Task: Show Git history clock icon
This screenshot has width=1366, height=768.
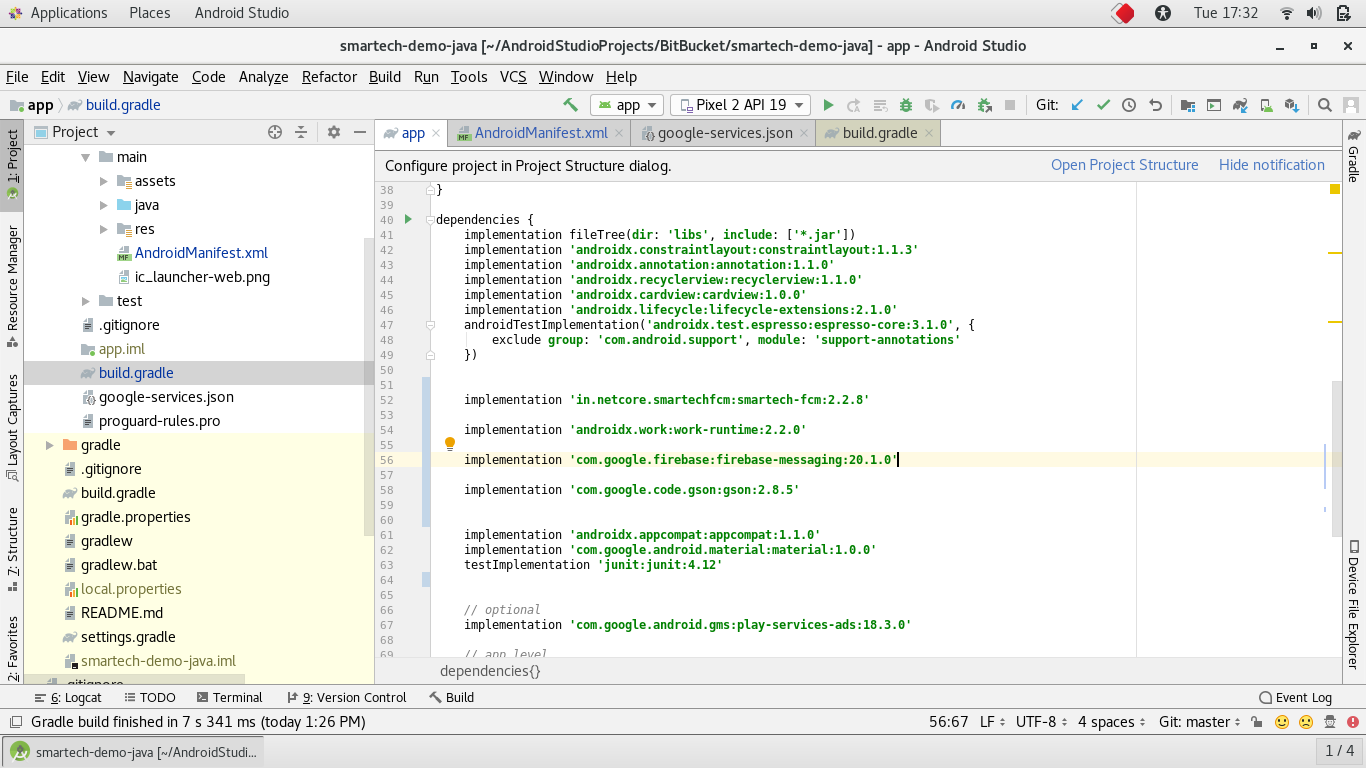Action: [x=1129, y=105]
